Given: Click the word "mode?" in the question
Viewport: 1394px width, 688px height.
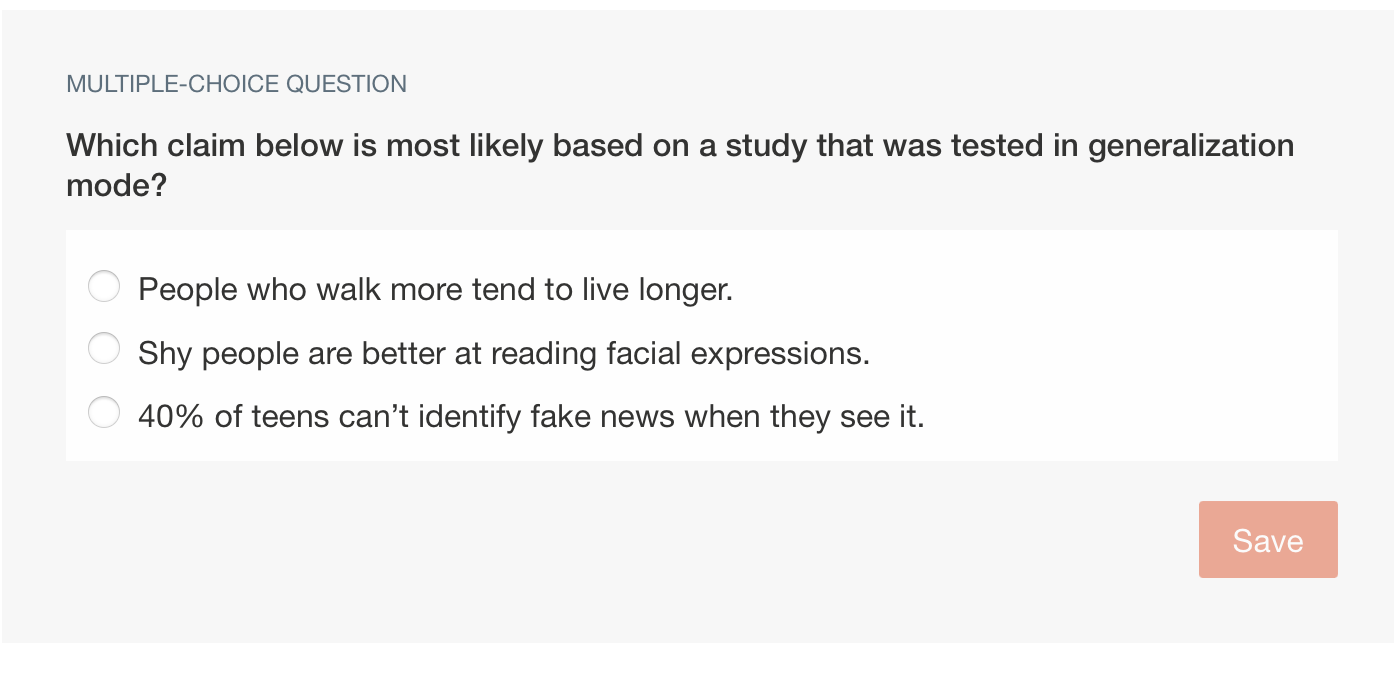Looking at the screenshot, I should pyautogui.click(x=116, y=185).
